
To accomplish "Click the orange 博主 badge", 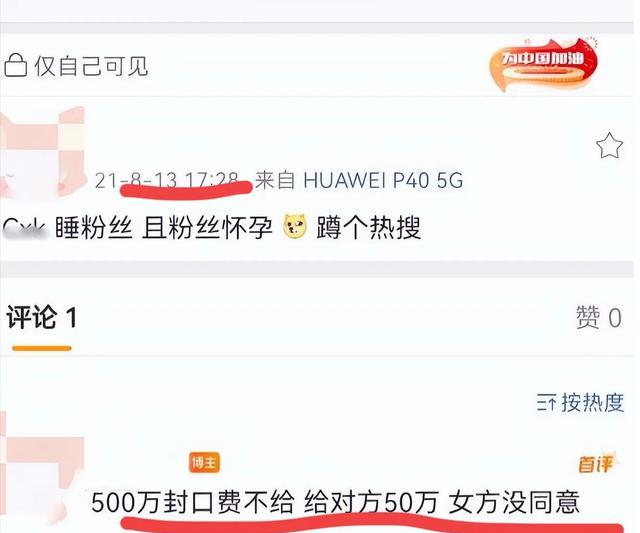I will coord(204,463).
